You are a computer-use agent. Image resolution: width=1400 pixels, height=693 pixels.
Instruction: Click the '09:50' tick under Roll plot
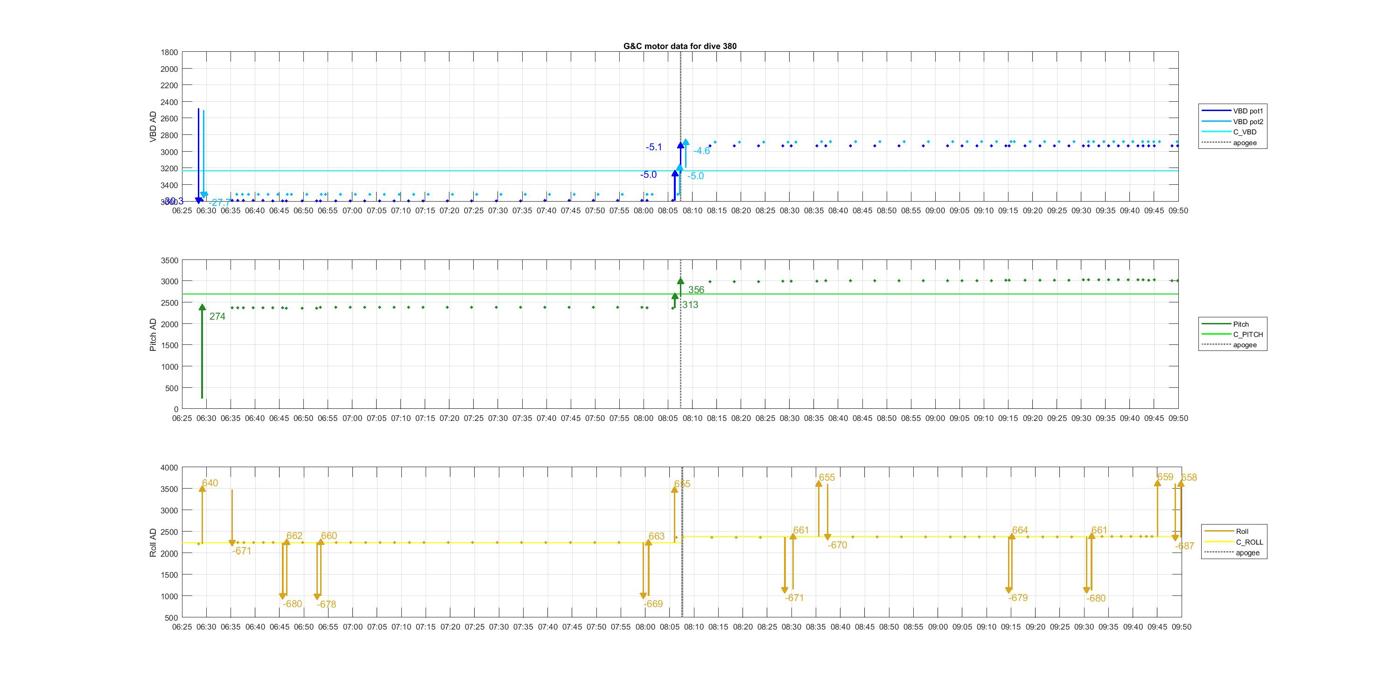pos(1180,627)
